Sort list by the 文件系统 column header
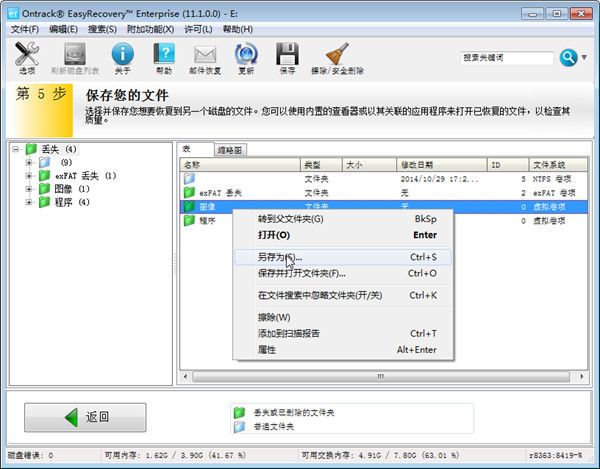The image size is (600, 469). 558,165
